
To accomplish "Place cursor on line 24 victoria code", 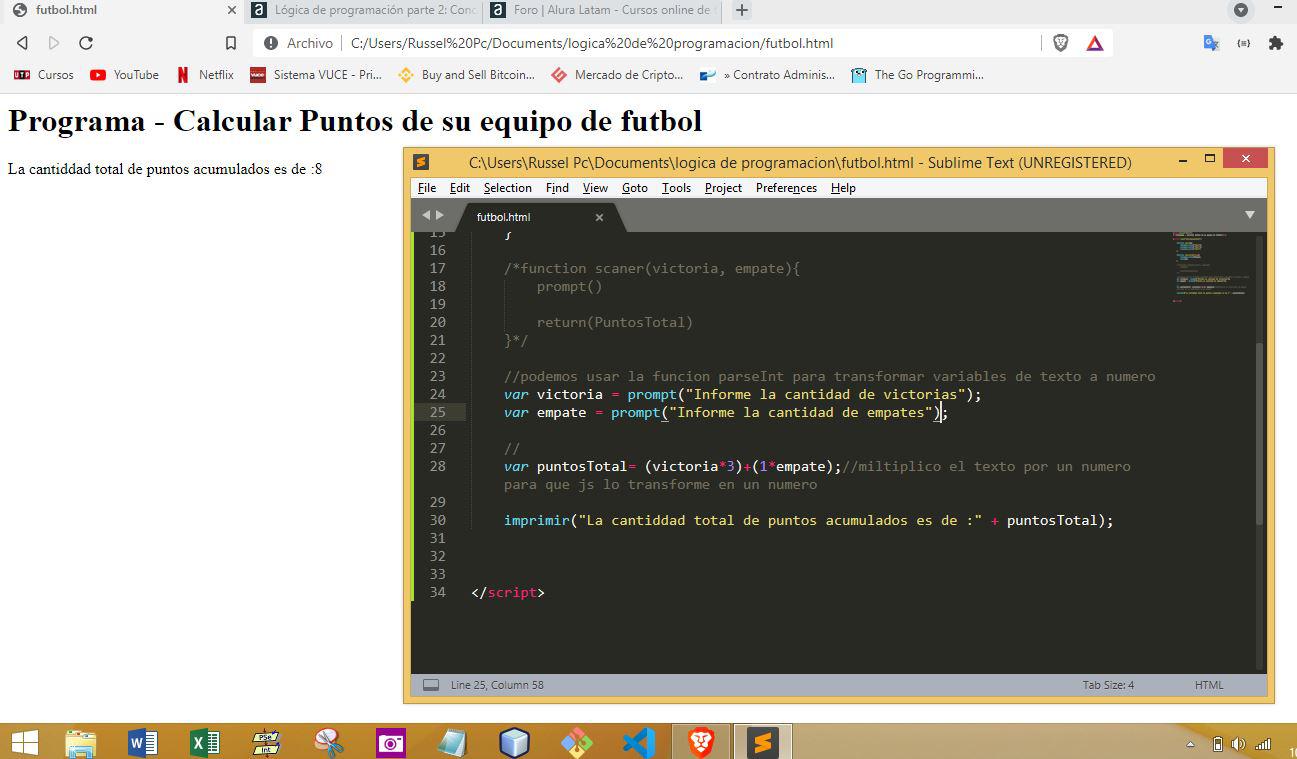I will (742, 394).
